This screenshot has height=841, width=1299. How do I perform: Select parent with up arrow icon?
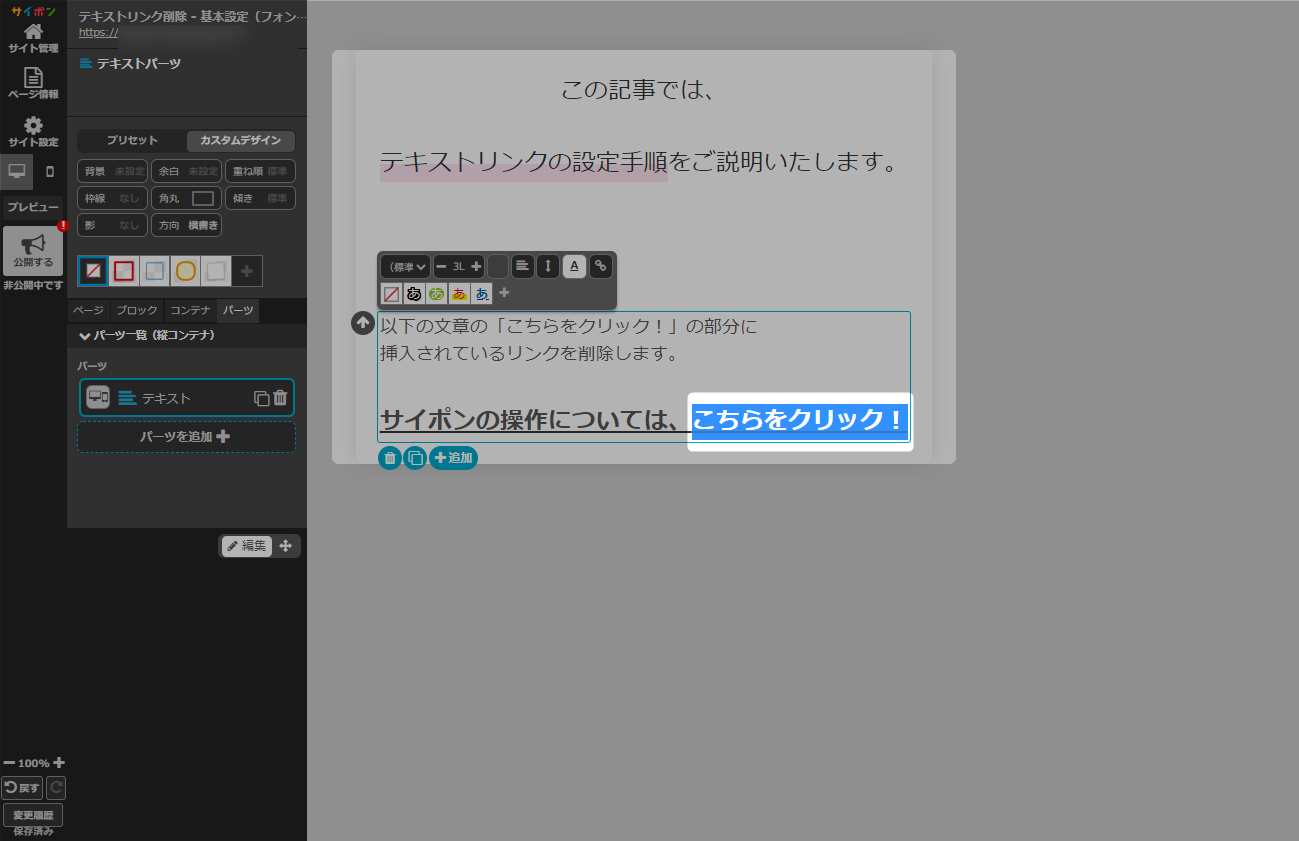click(x=363, y=324)
